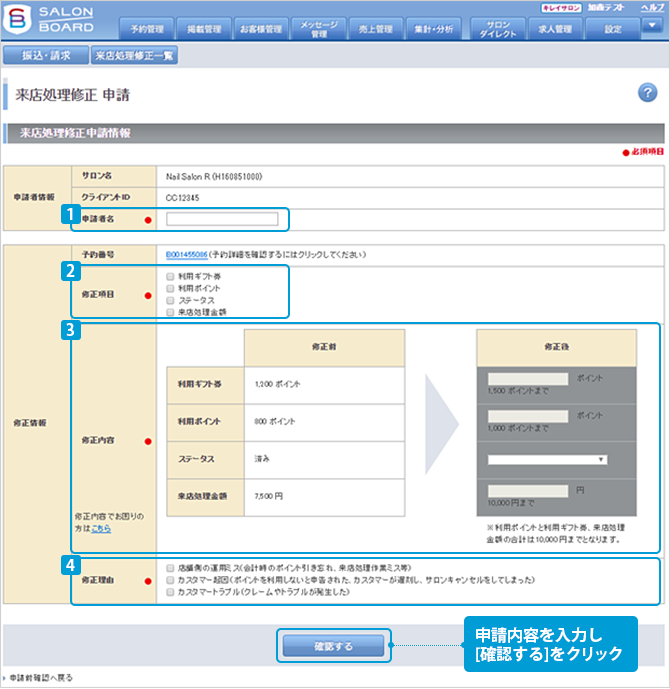
Task: Switch to the 売上管理 tab
Action: (378, 29)
